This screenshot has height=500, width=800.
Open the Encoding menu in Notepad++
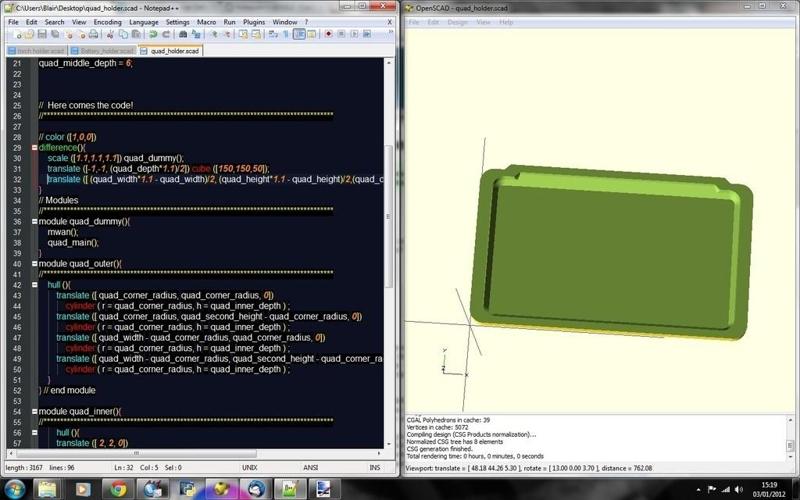pos(107,21)
